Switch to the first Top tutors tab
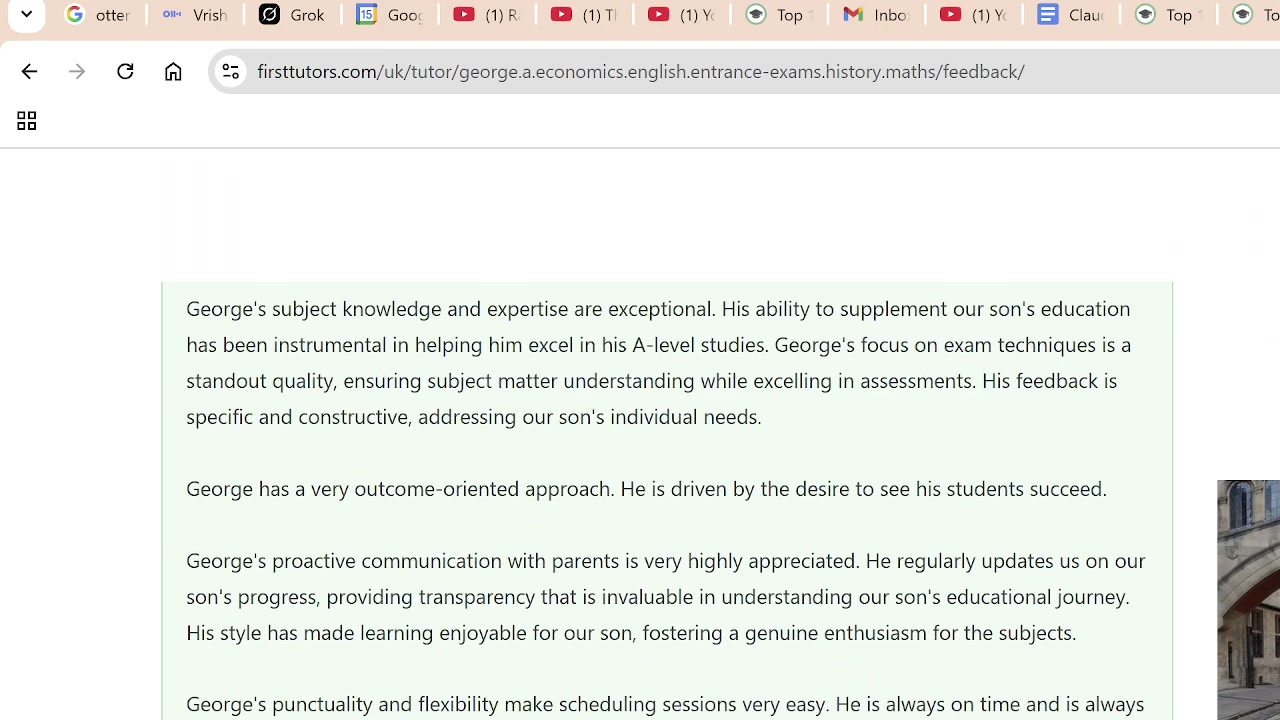This screenshot has height=720, width=1280. [x=779, y=15]
